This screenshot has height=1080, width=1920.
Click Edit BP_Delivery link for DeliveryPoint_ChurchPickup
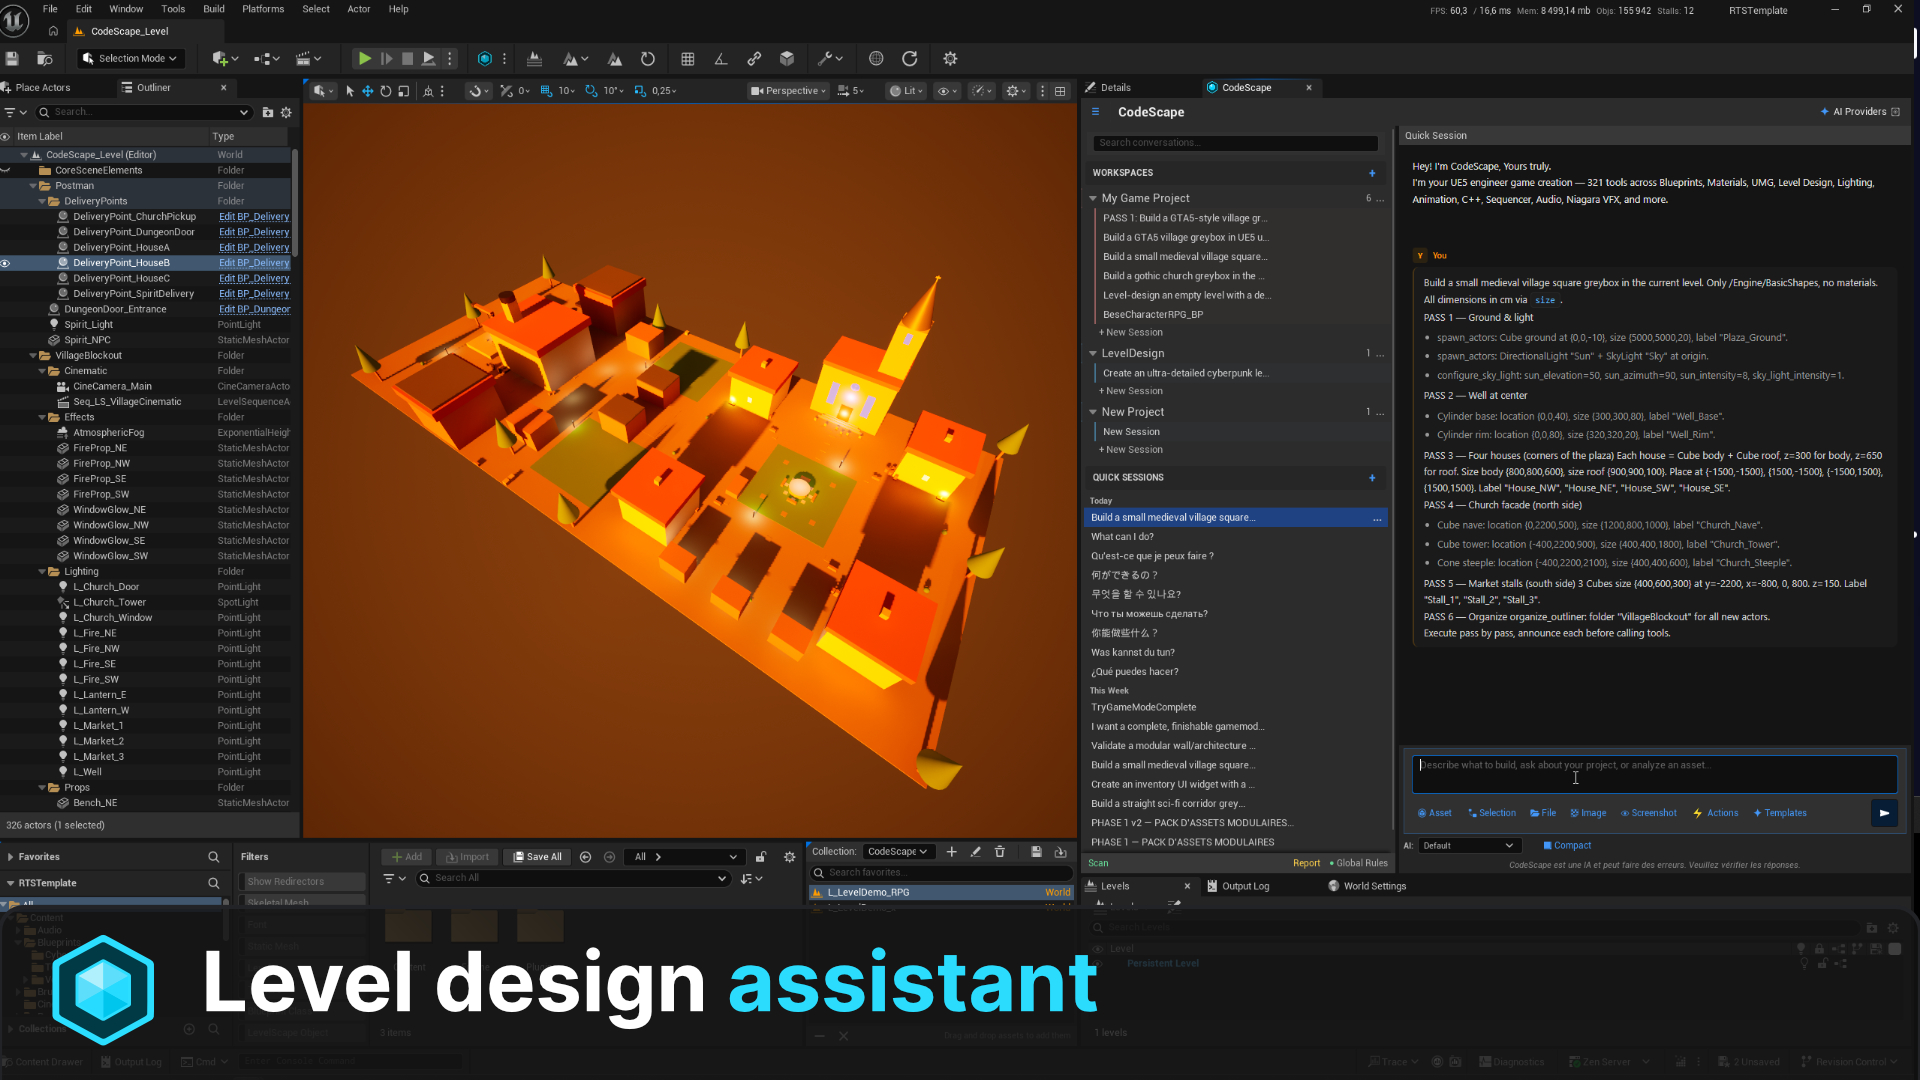(x=254, y=216)
